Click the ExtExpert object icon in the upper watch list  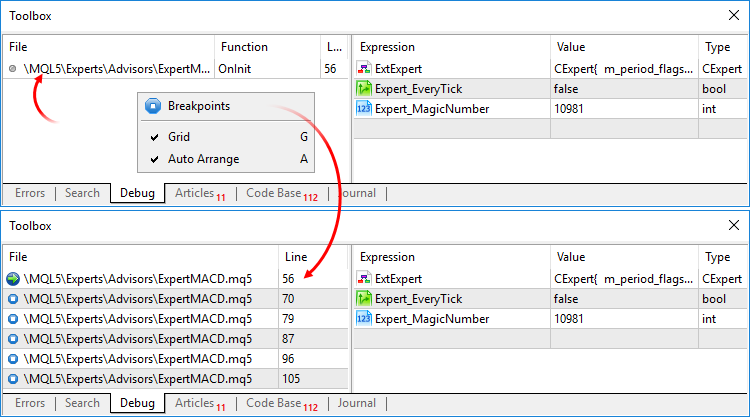click(364, 69)
